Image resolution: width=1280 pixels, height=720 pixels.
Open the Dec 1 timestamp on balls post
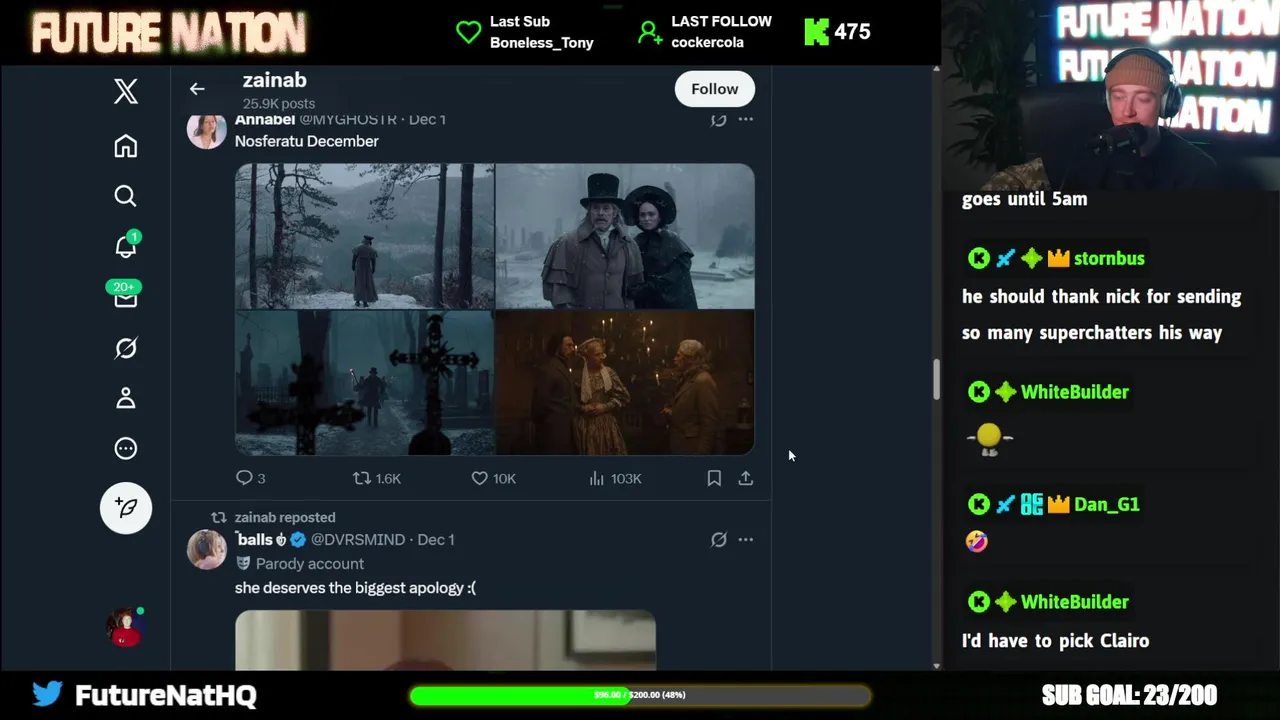pos(435,539)
